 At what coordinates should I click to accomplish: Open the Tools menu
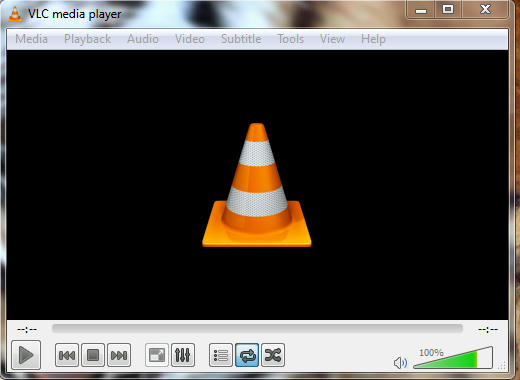tap(291, 39)
